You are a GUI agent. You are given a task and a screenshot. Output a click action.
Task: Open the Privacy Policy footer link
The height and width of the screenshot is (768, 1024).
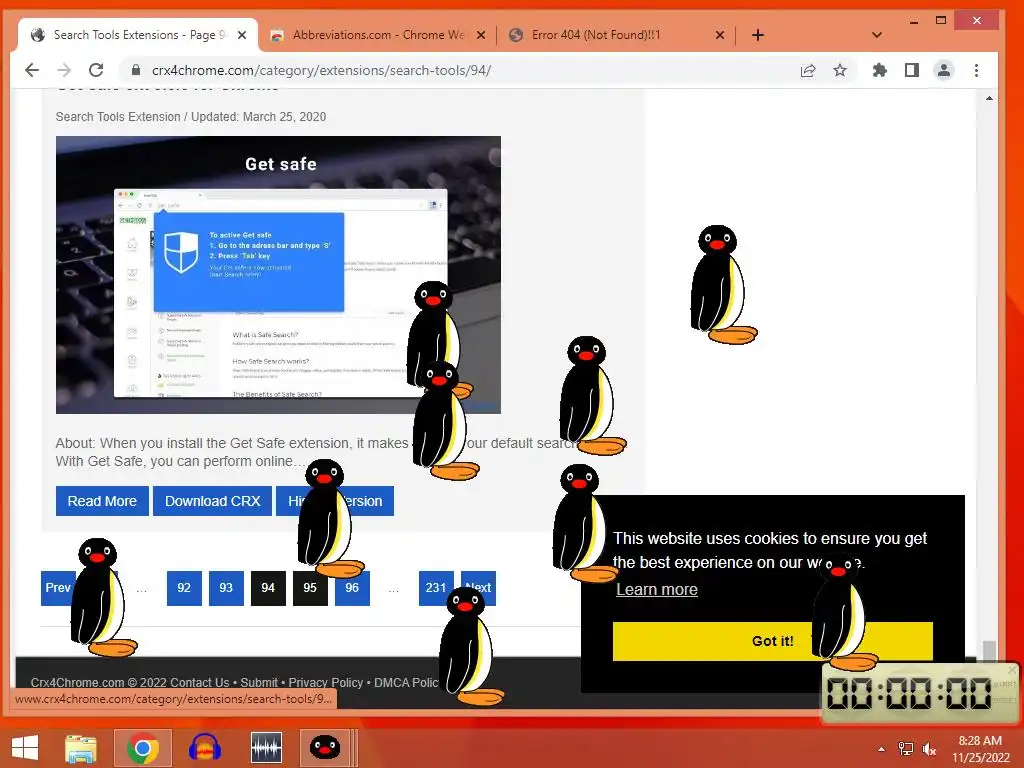(325, 682)
